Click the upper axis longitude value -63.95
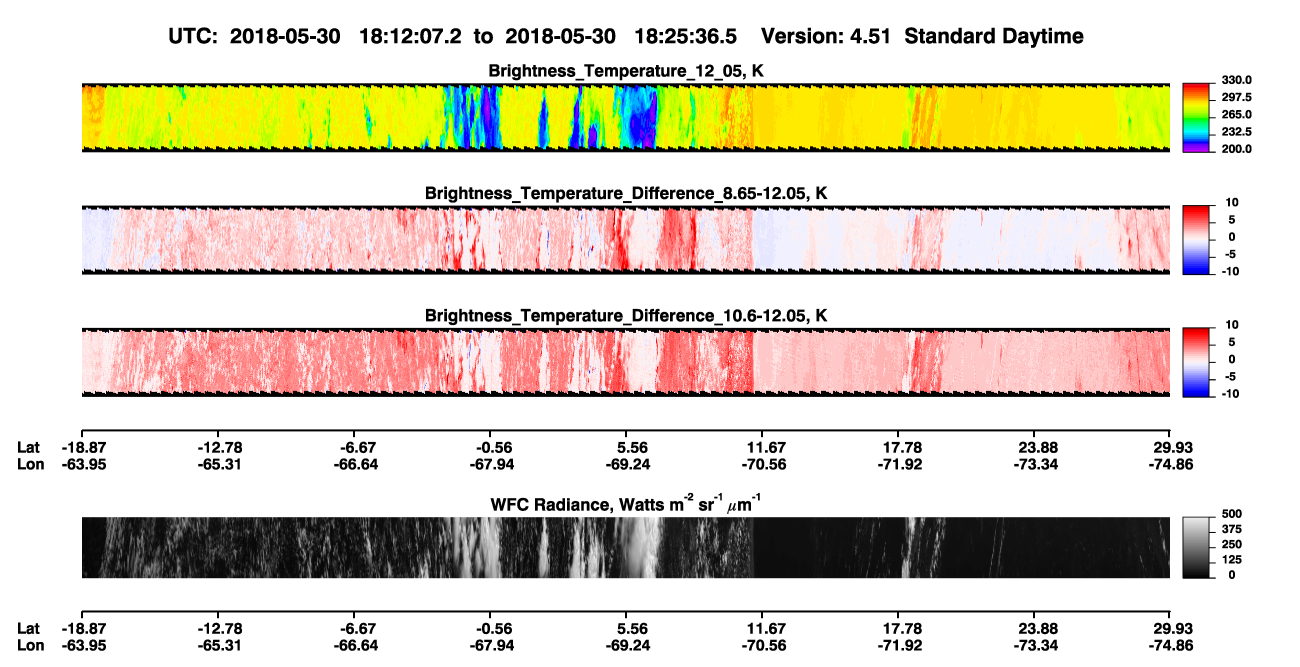 pyautogui.click(x=82, y=464)
